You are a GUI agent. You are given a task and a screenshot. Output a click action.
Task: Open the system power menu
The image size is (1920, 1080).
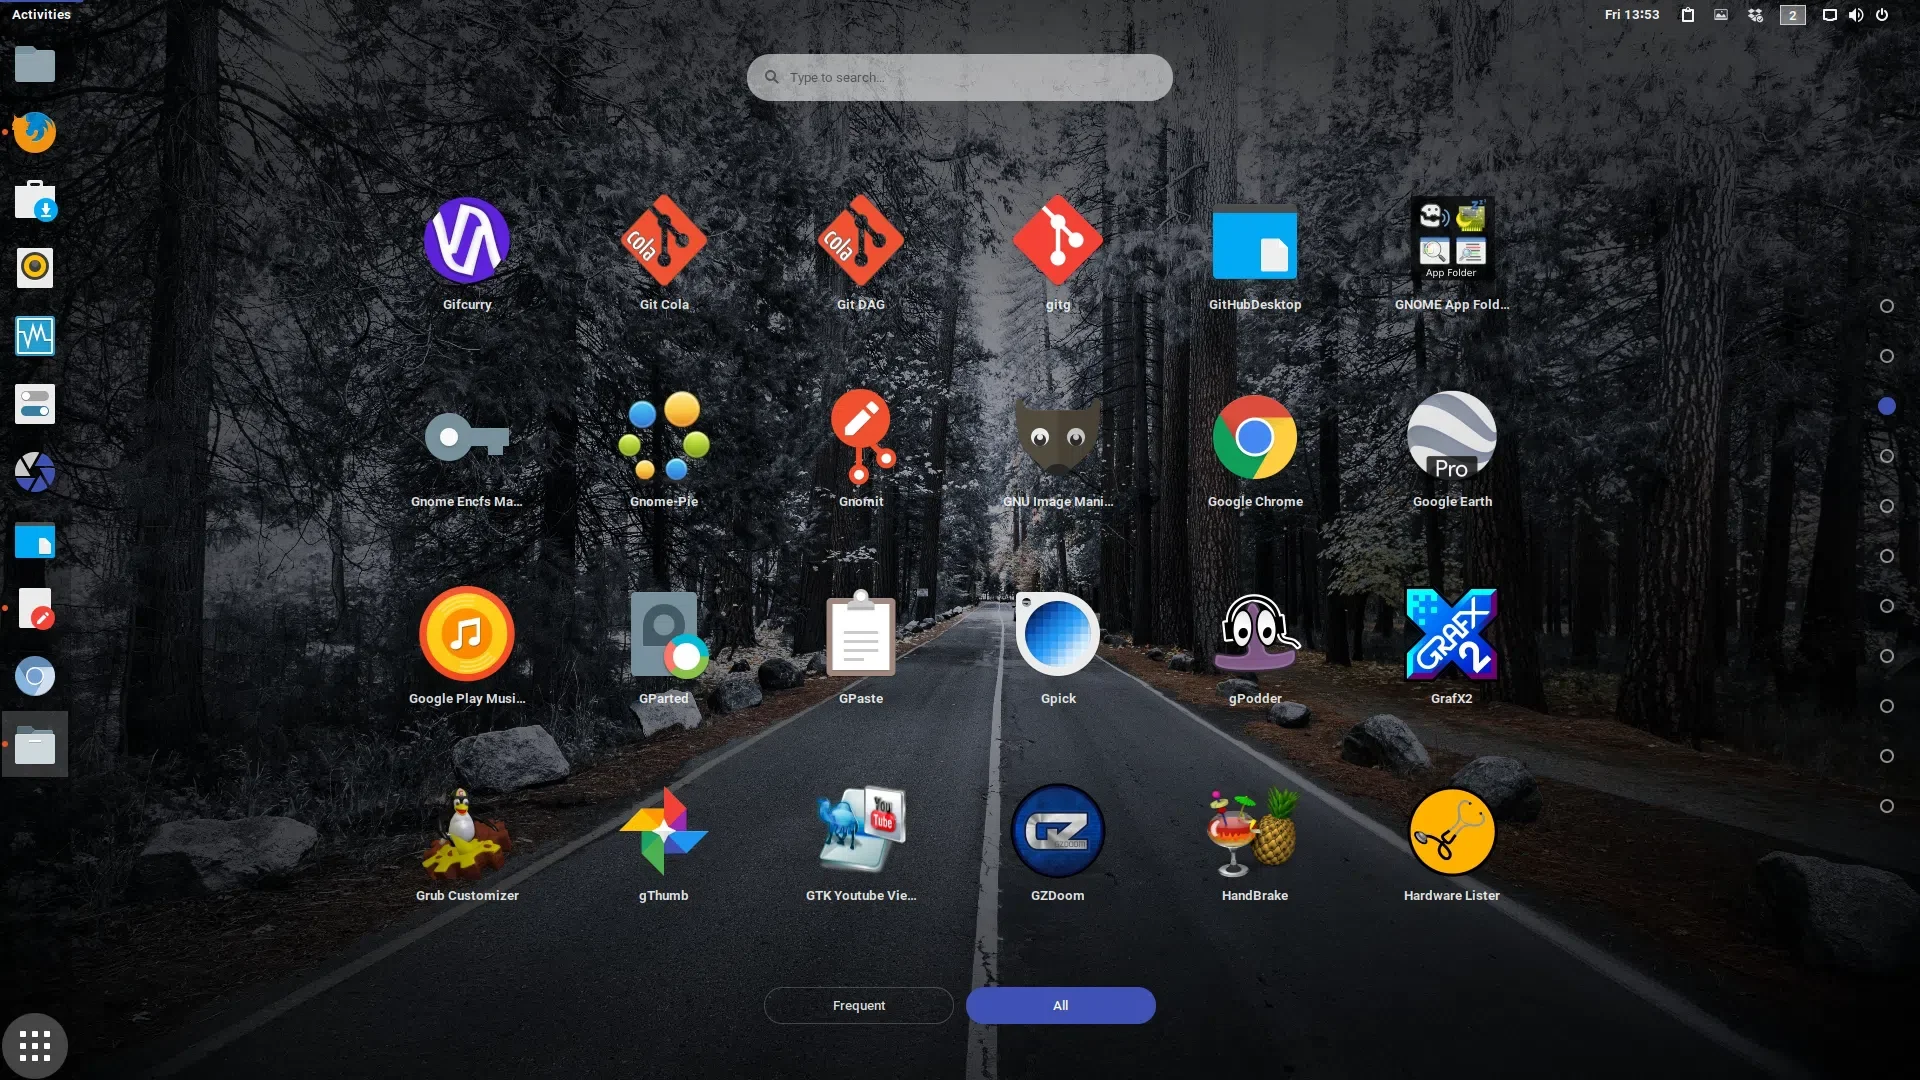(x=1881, y=14)
